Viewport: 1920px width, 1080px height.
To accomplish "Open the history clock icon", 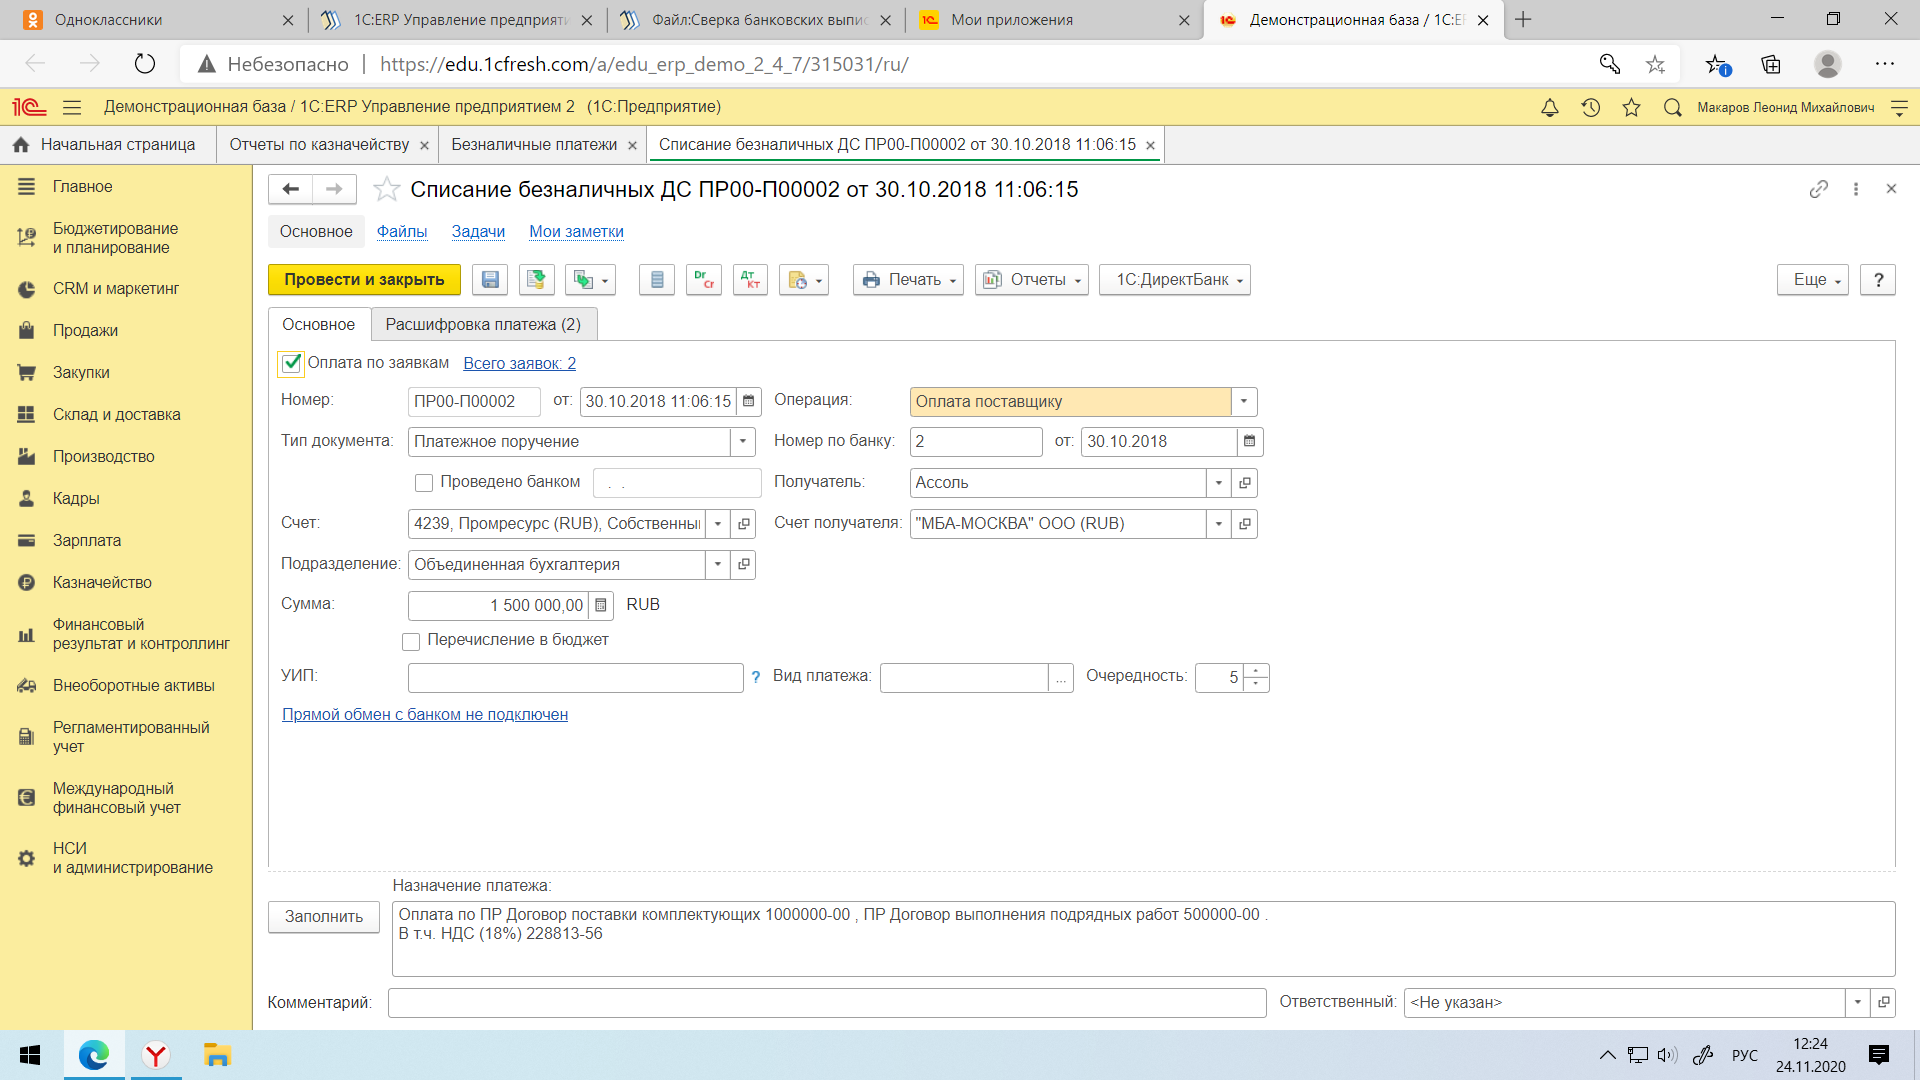I will (x=1591, y=107).
